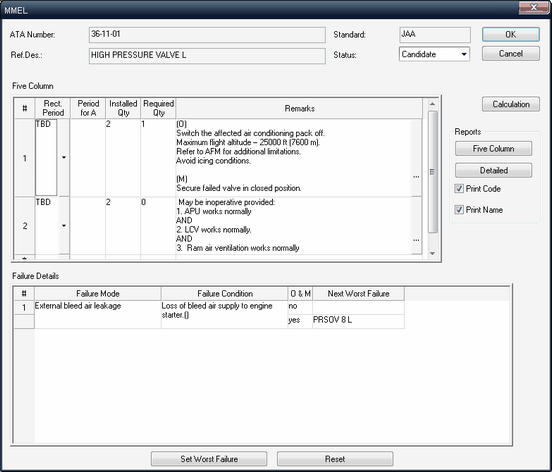
Task: Click Failure Condition column header
Action: (225, 294)
